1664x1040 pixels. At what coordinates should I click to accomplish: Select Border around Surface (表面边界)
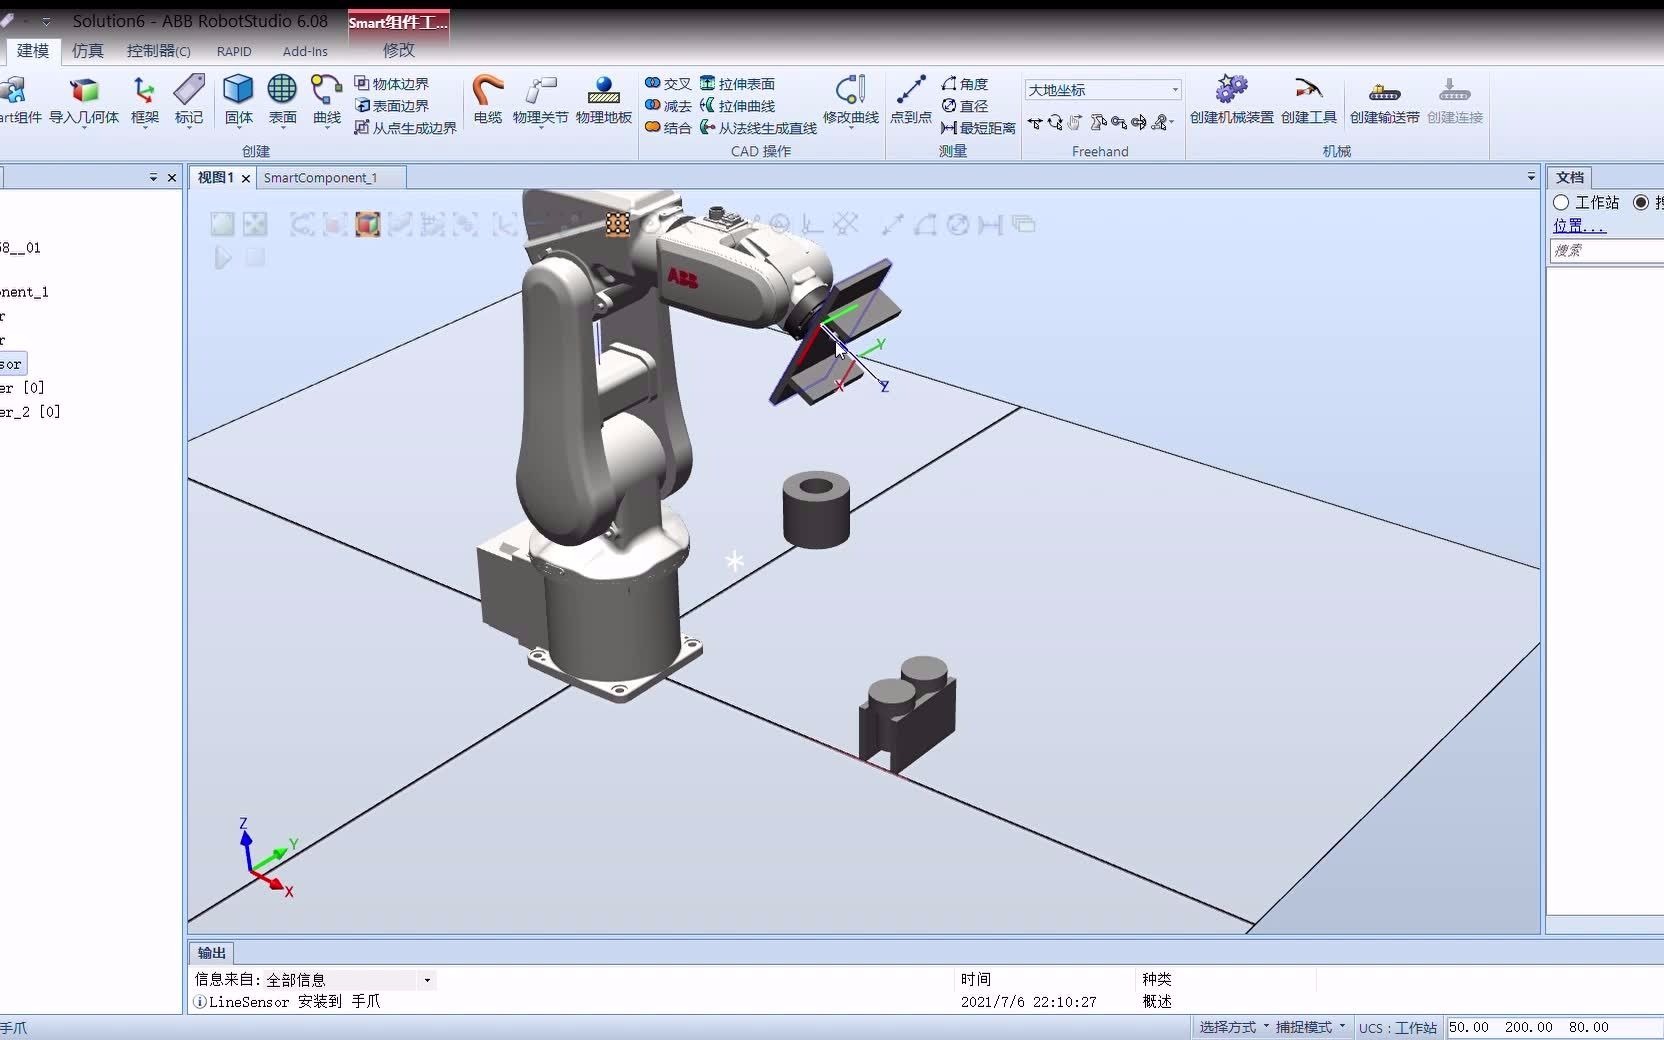392,106
